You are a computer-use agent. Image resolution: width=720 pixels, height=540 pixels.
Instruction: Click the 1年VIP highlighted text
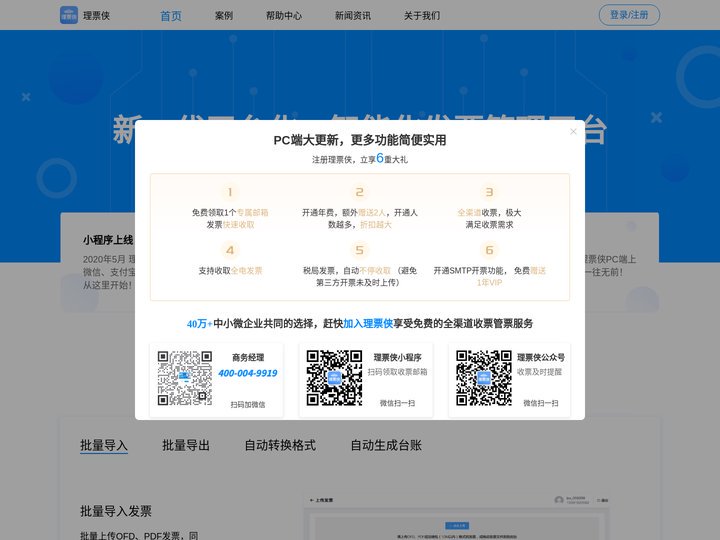(x=489, y=282)
